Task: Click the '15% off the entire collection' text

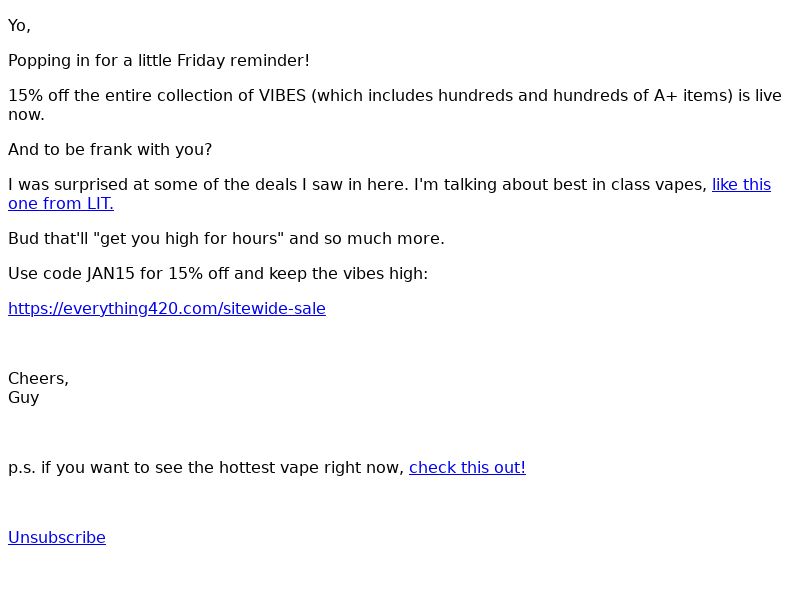Action: point(131,96)
